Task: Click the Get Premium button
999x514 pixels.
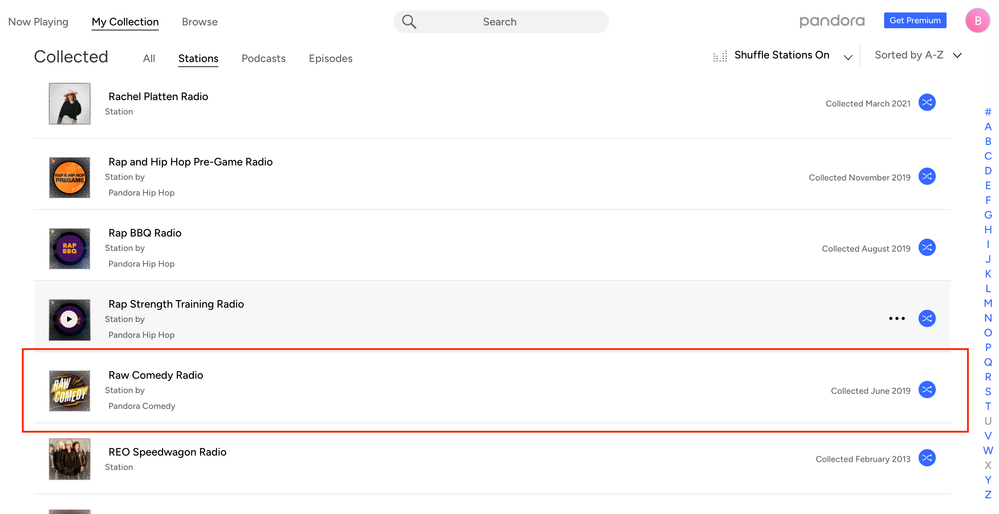Action: (915, 20)
